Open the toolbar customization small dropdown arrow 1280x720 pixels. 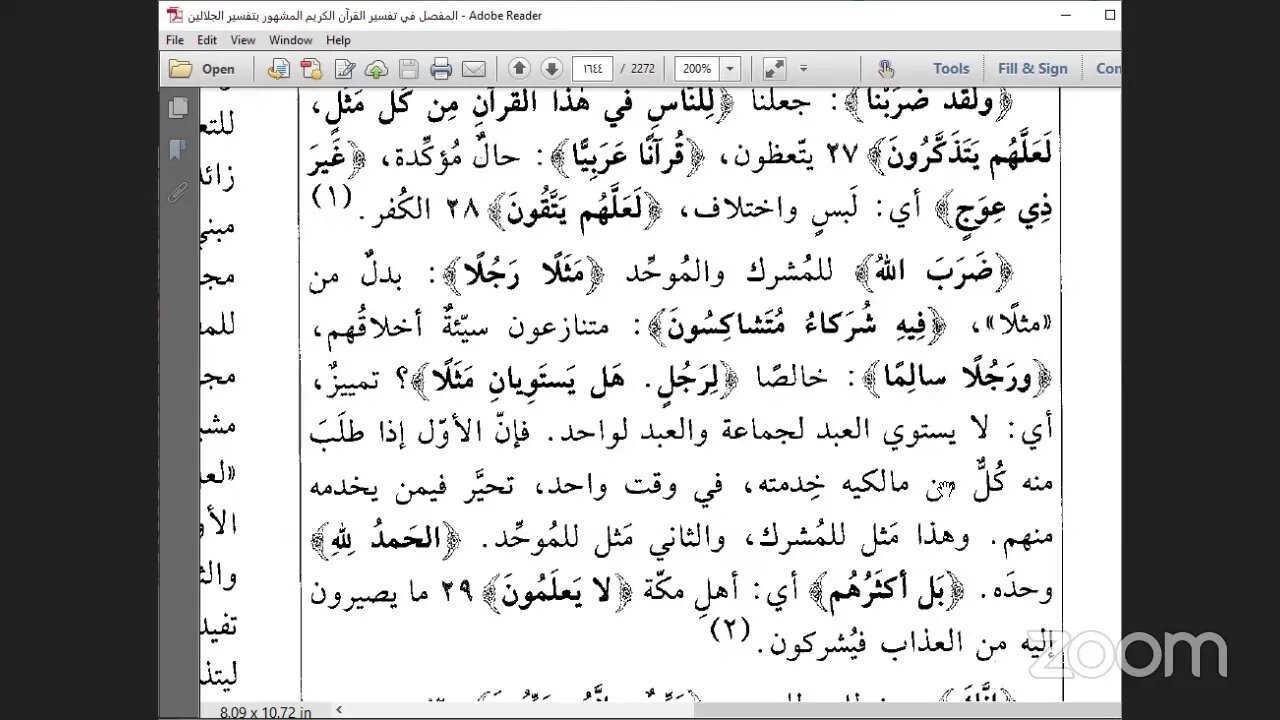point(803,68)
